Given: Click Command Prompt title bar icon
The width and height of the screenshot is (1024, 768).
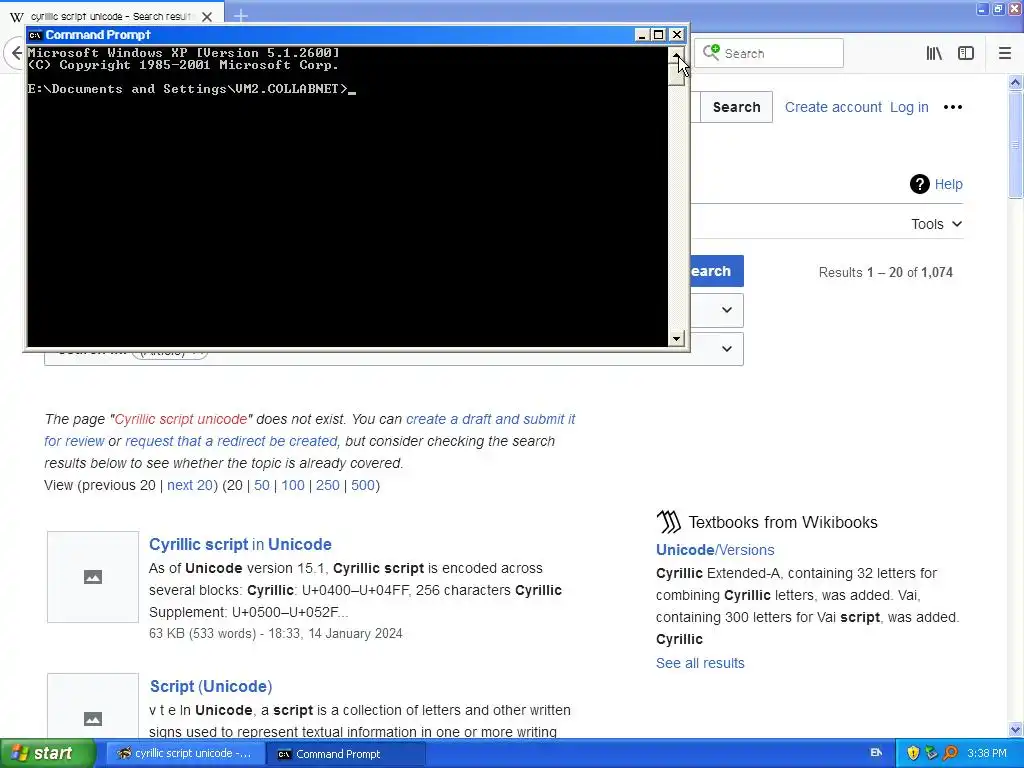Looking at the screenshot, I should tap(35, 35).
